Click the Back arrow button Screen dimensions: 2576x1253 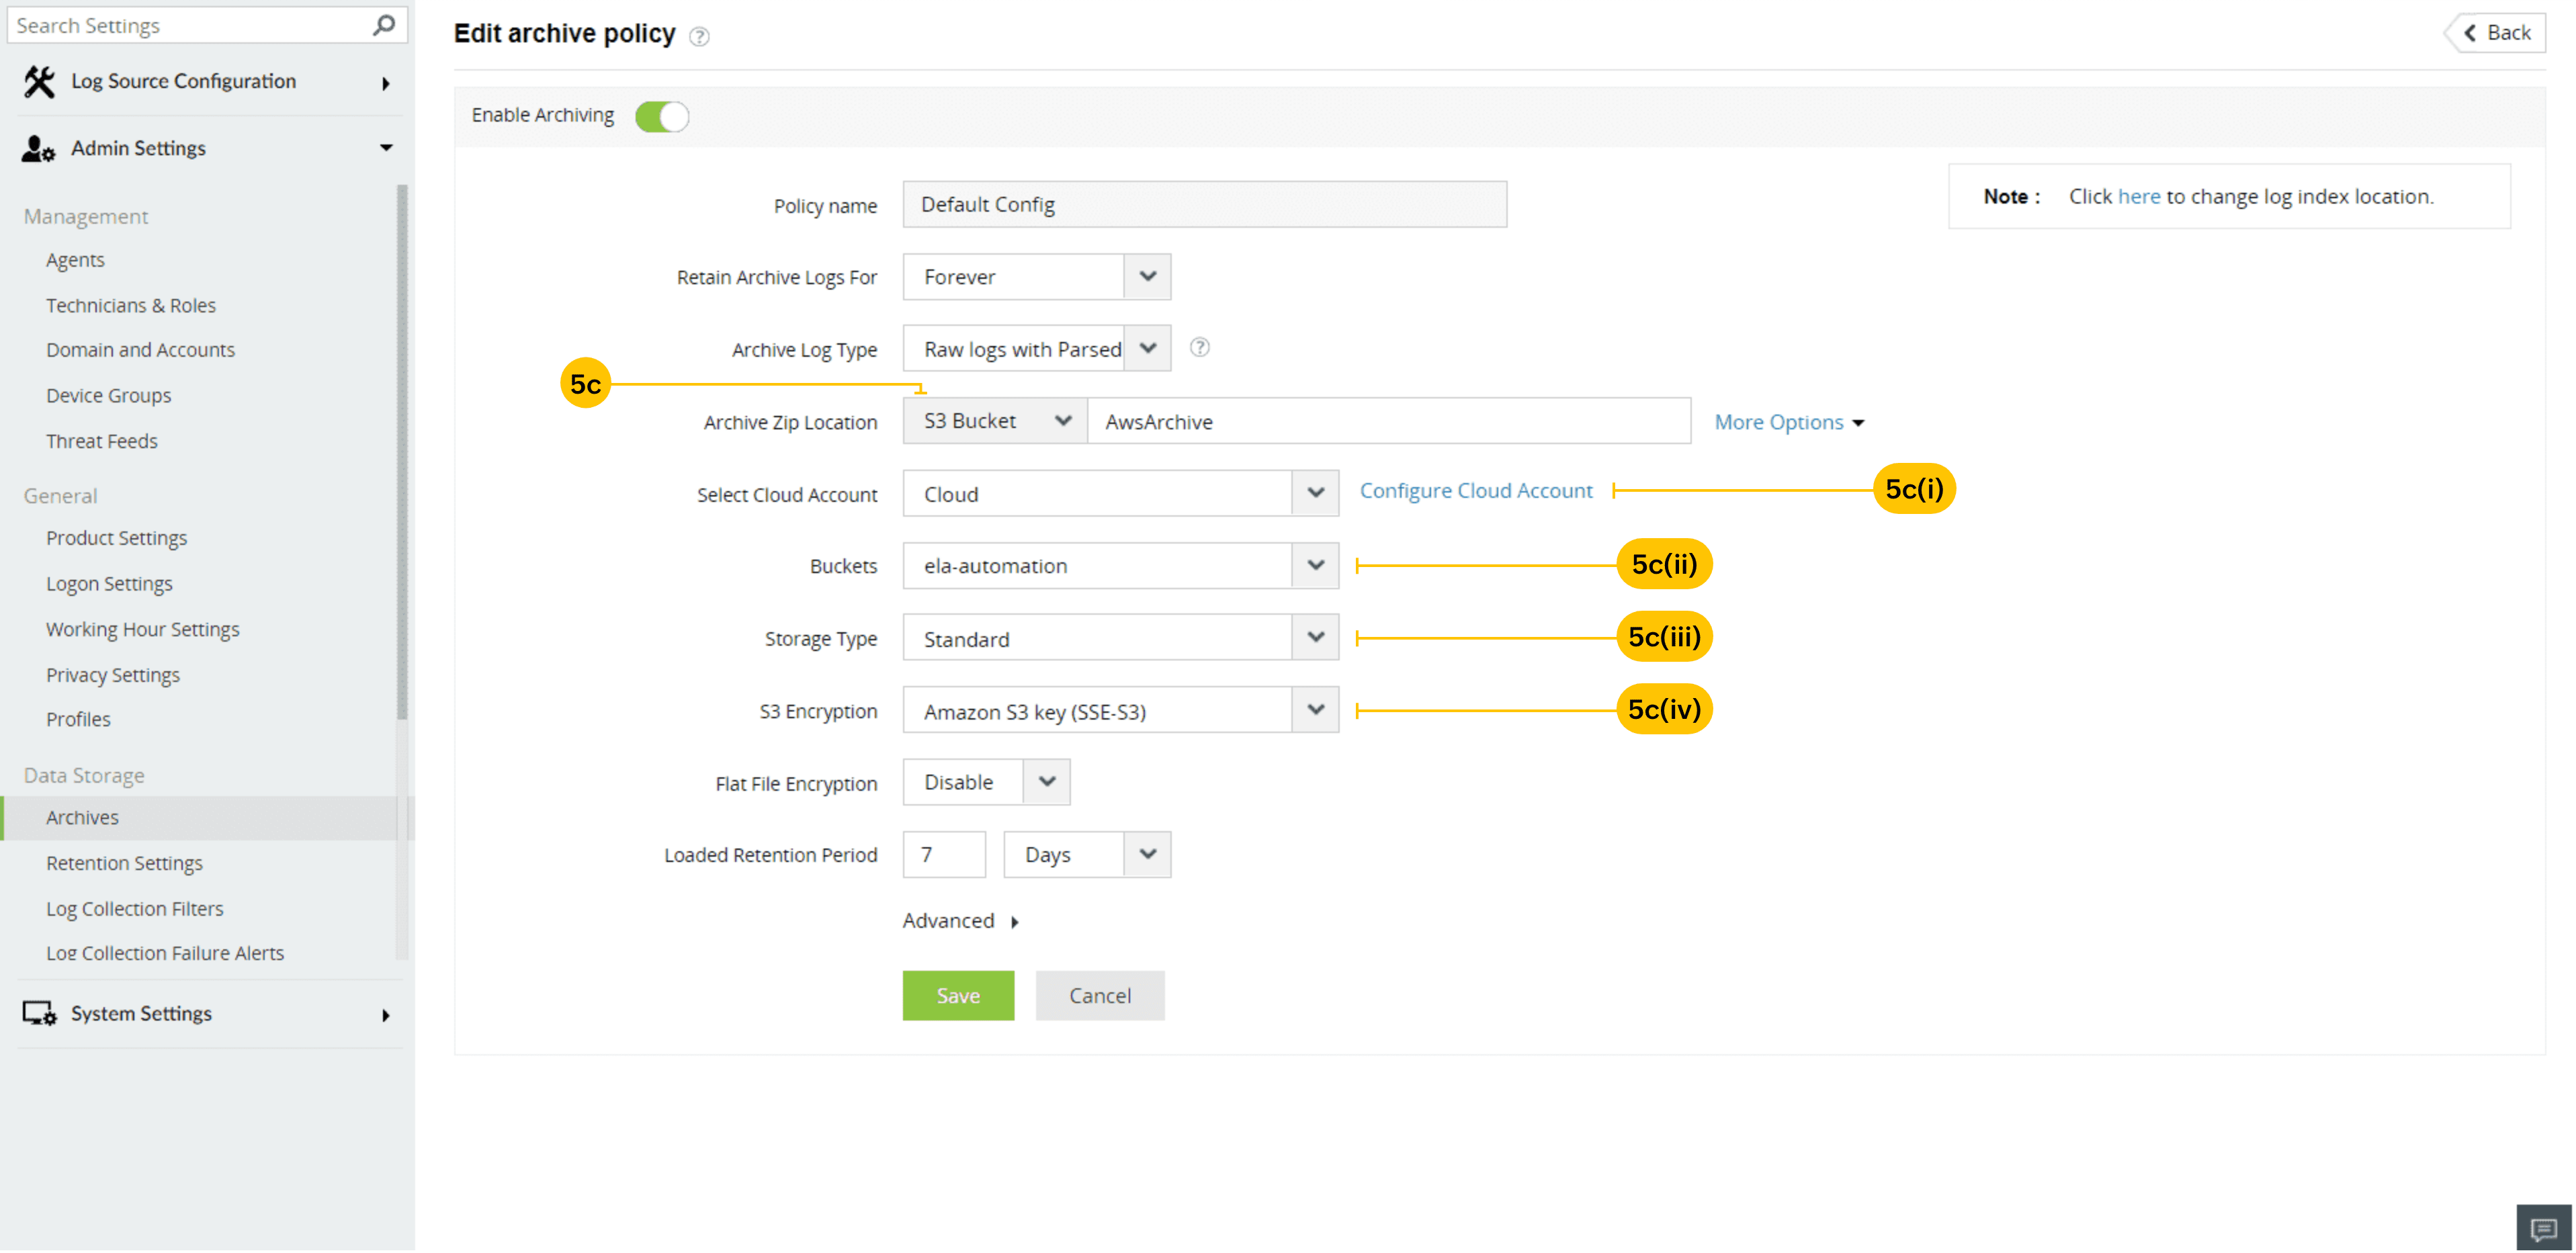coord(2496,33)
